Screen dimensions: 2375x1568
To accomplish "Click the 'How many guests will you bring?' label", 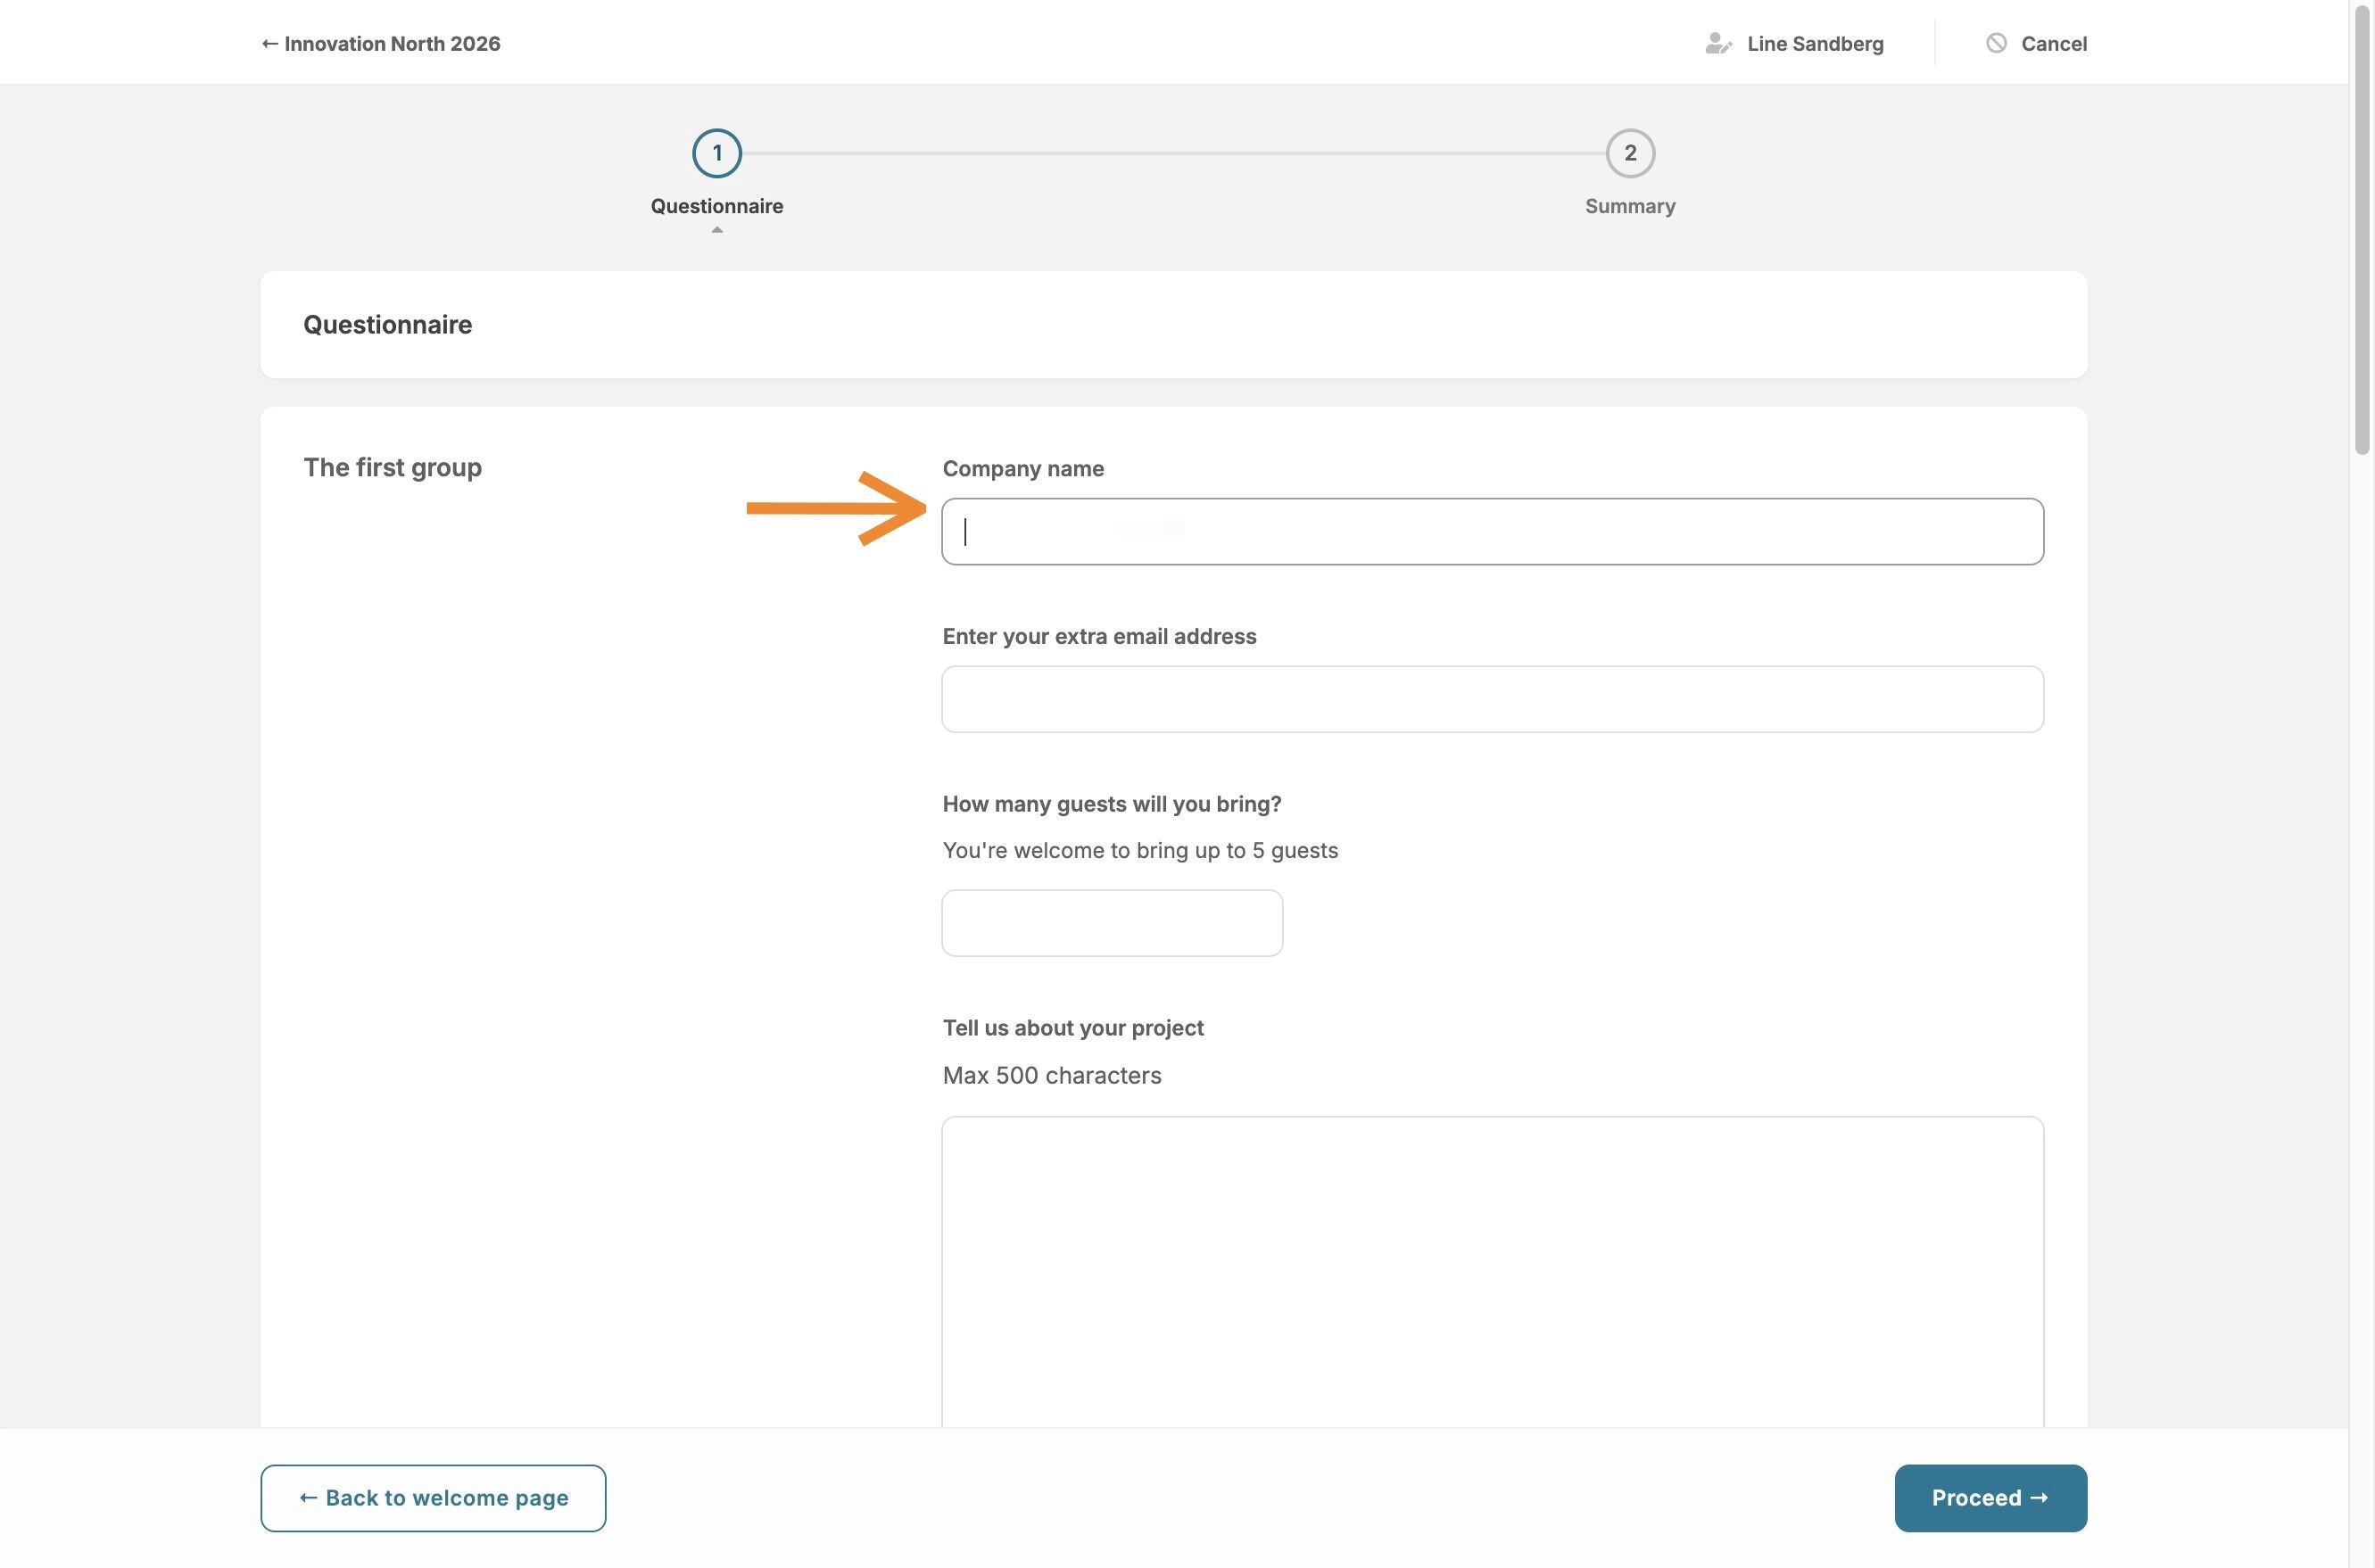I will [x=1111, y=804].
